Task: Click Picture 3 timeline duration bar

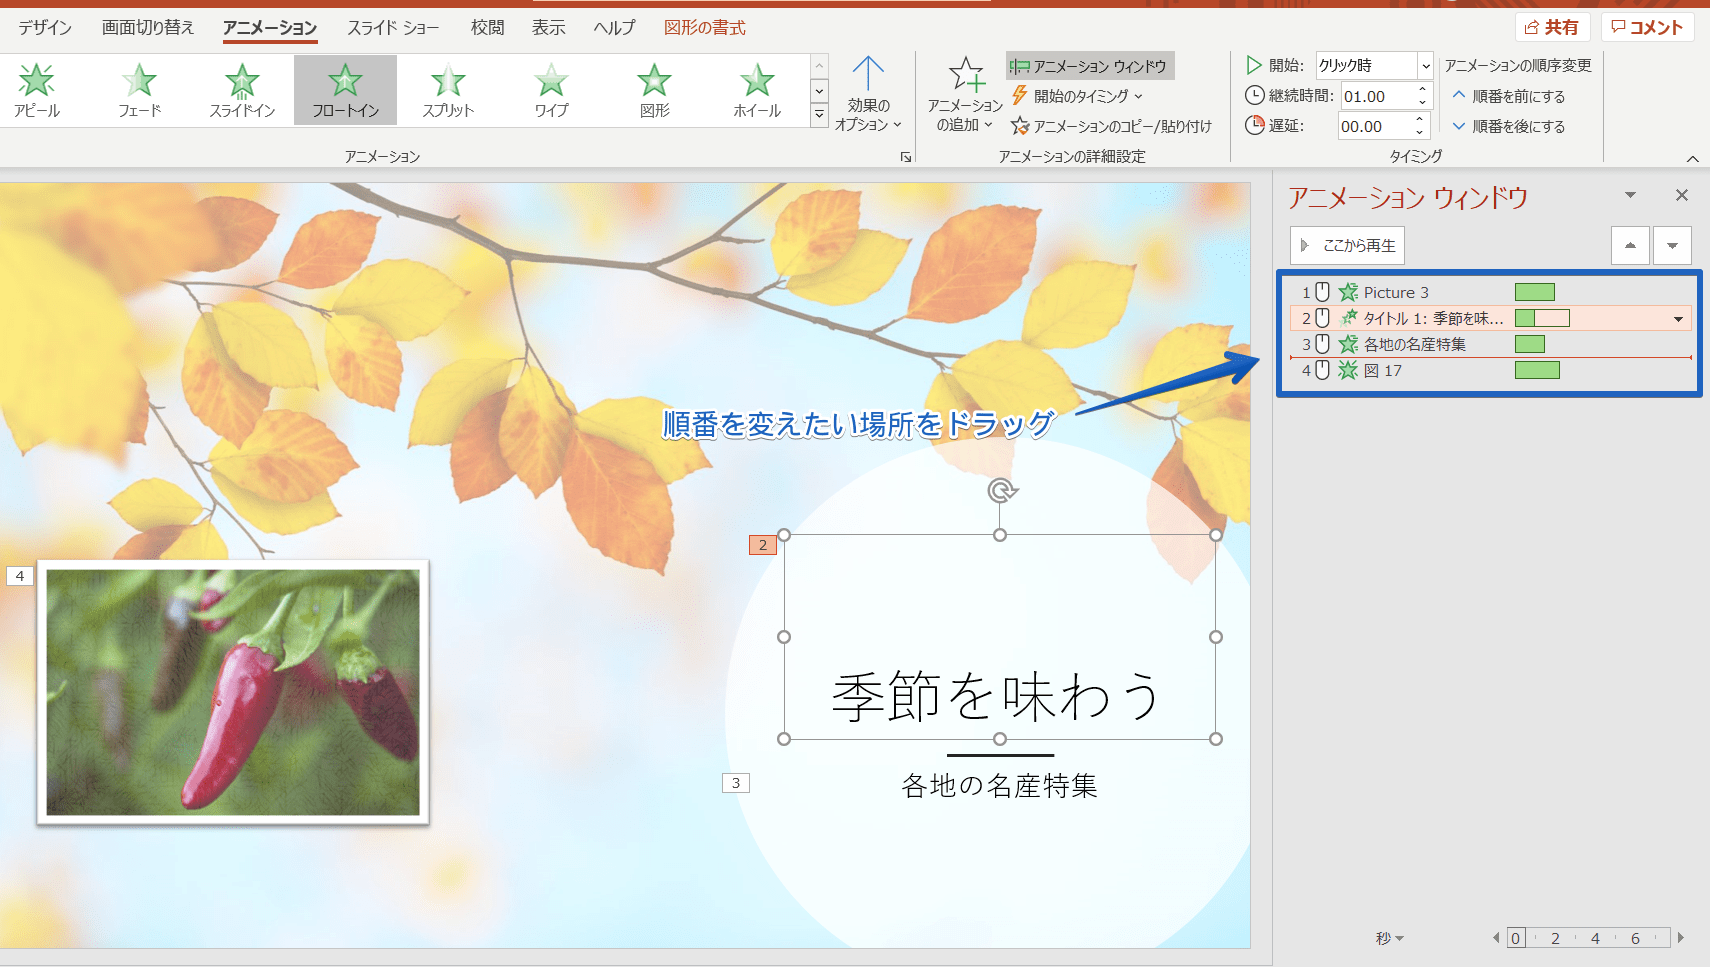Action: tap(1535, 292)
